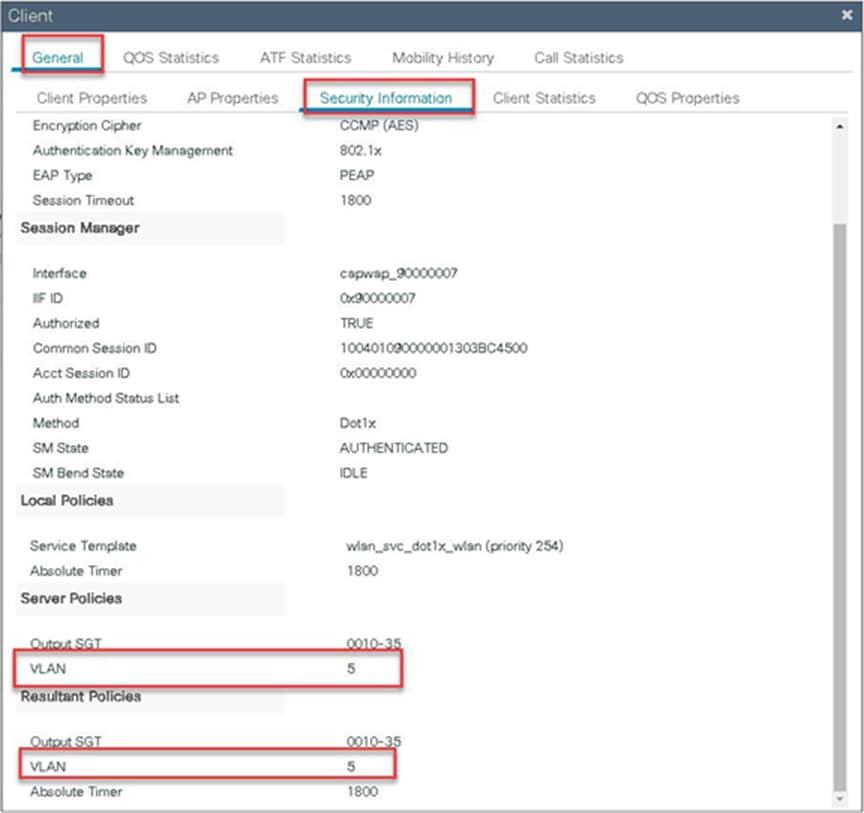Image resolution: width=864 pixels, height=813 pixels.
Task: Select the Client Statistics sub-tab
Action: click(544, 98)
